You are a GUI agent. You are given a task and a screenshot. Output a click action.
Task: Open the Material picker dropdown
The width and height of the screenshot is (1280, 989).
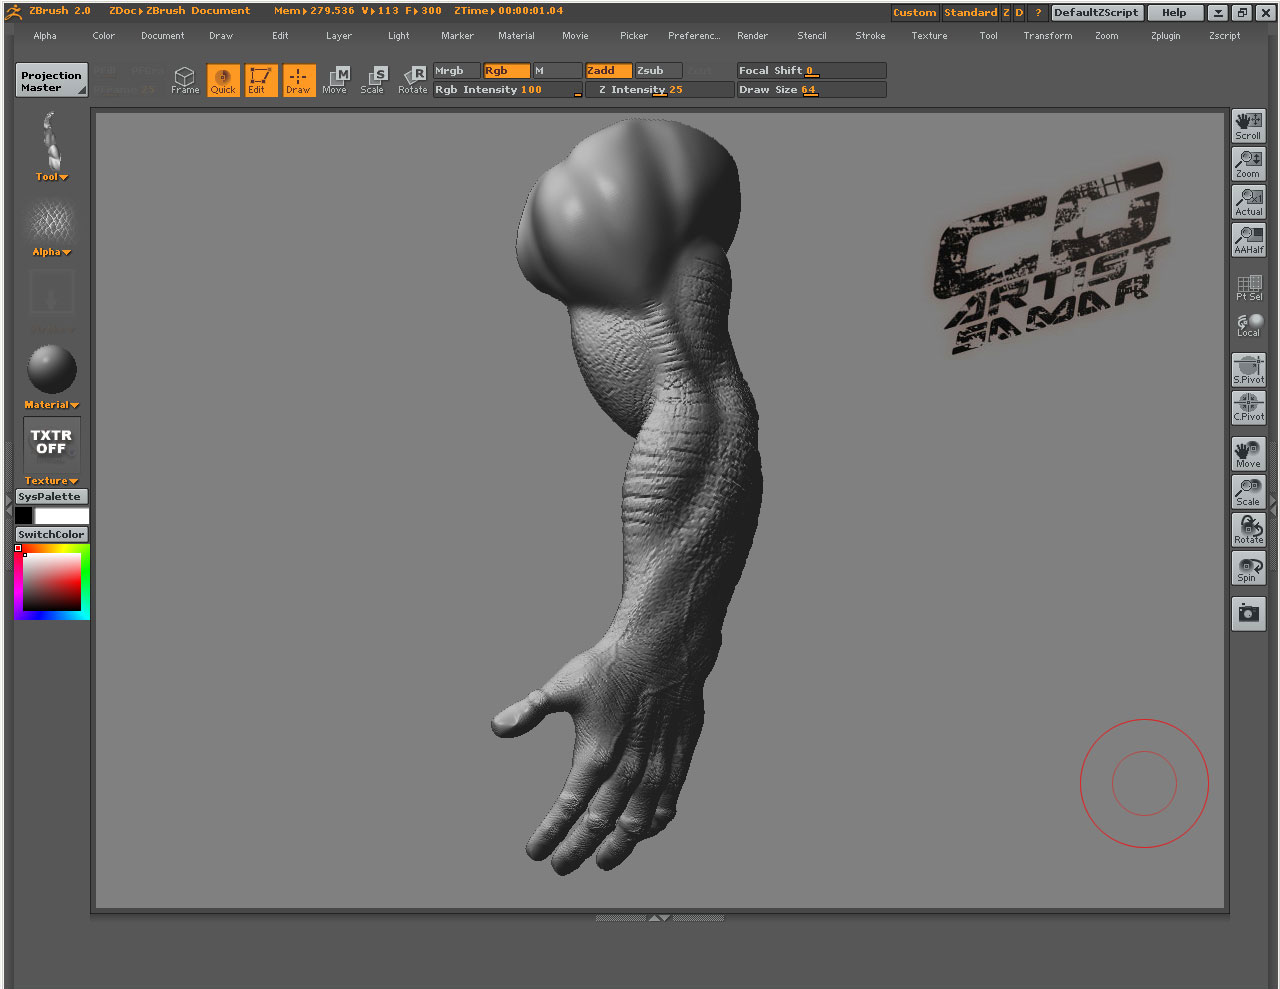(x=50, y=404)
